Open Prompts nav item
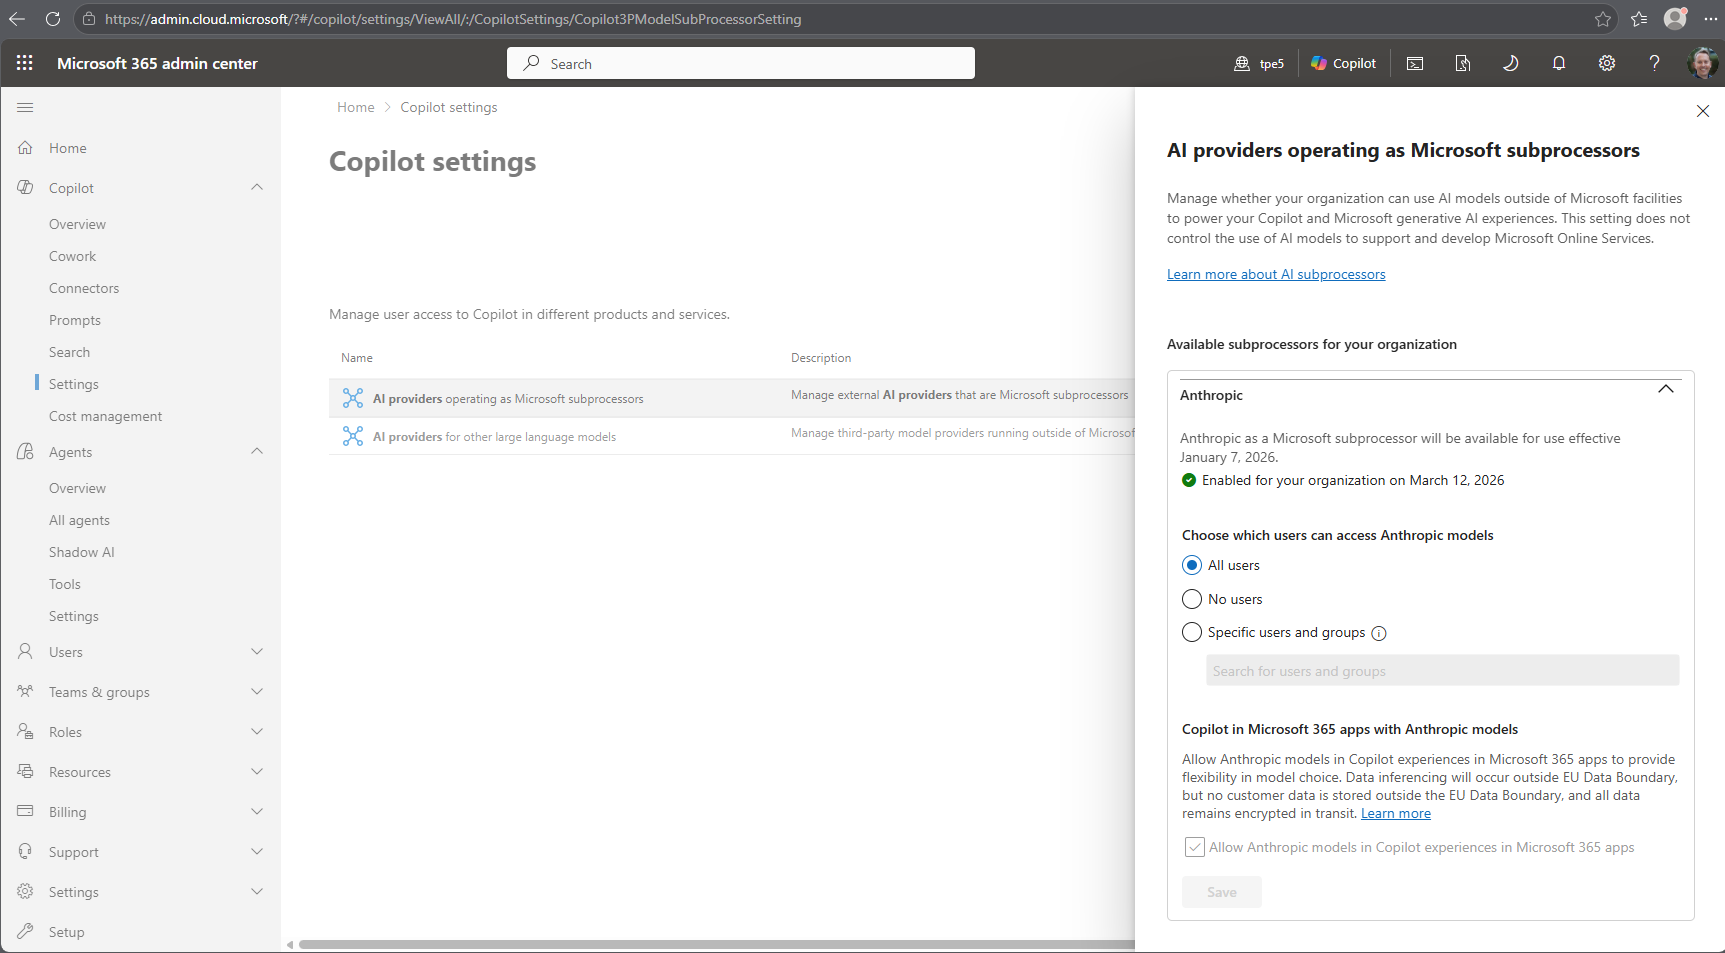The width and height of the screenshot is (1725, 953). click(75, 320)
